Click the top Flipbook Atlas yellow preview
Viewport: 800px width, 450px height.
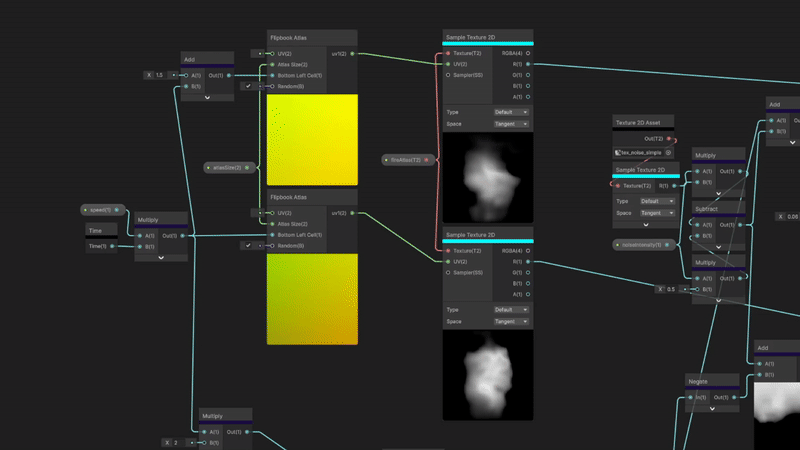pyautogui.click(x=312, y=139)
